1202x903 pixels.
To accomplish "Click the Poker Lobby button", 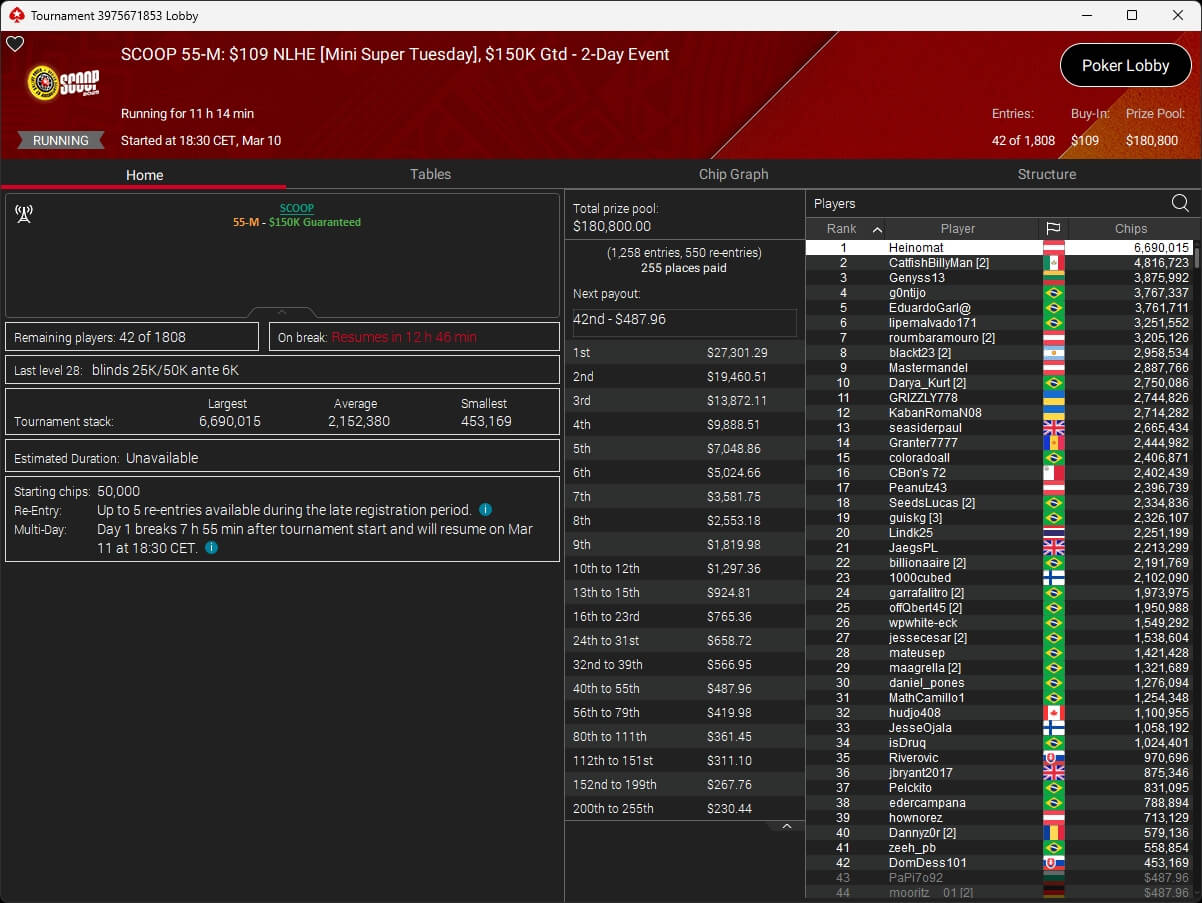I will click(1125, 66).
